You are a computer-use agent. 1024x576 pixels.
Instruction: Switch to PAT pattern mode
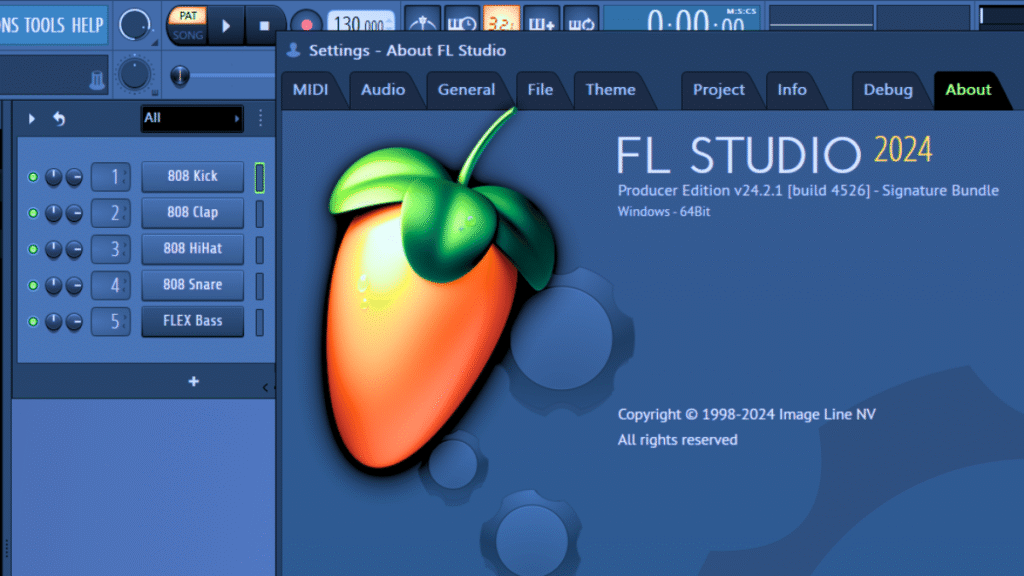(188, 16)
